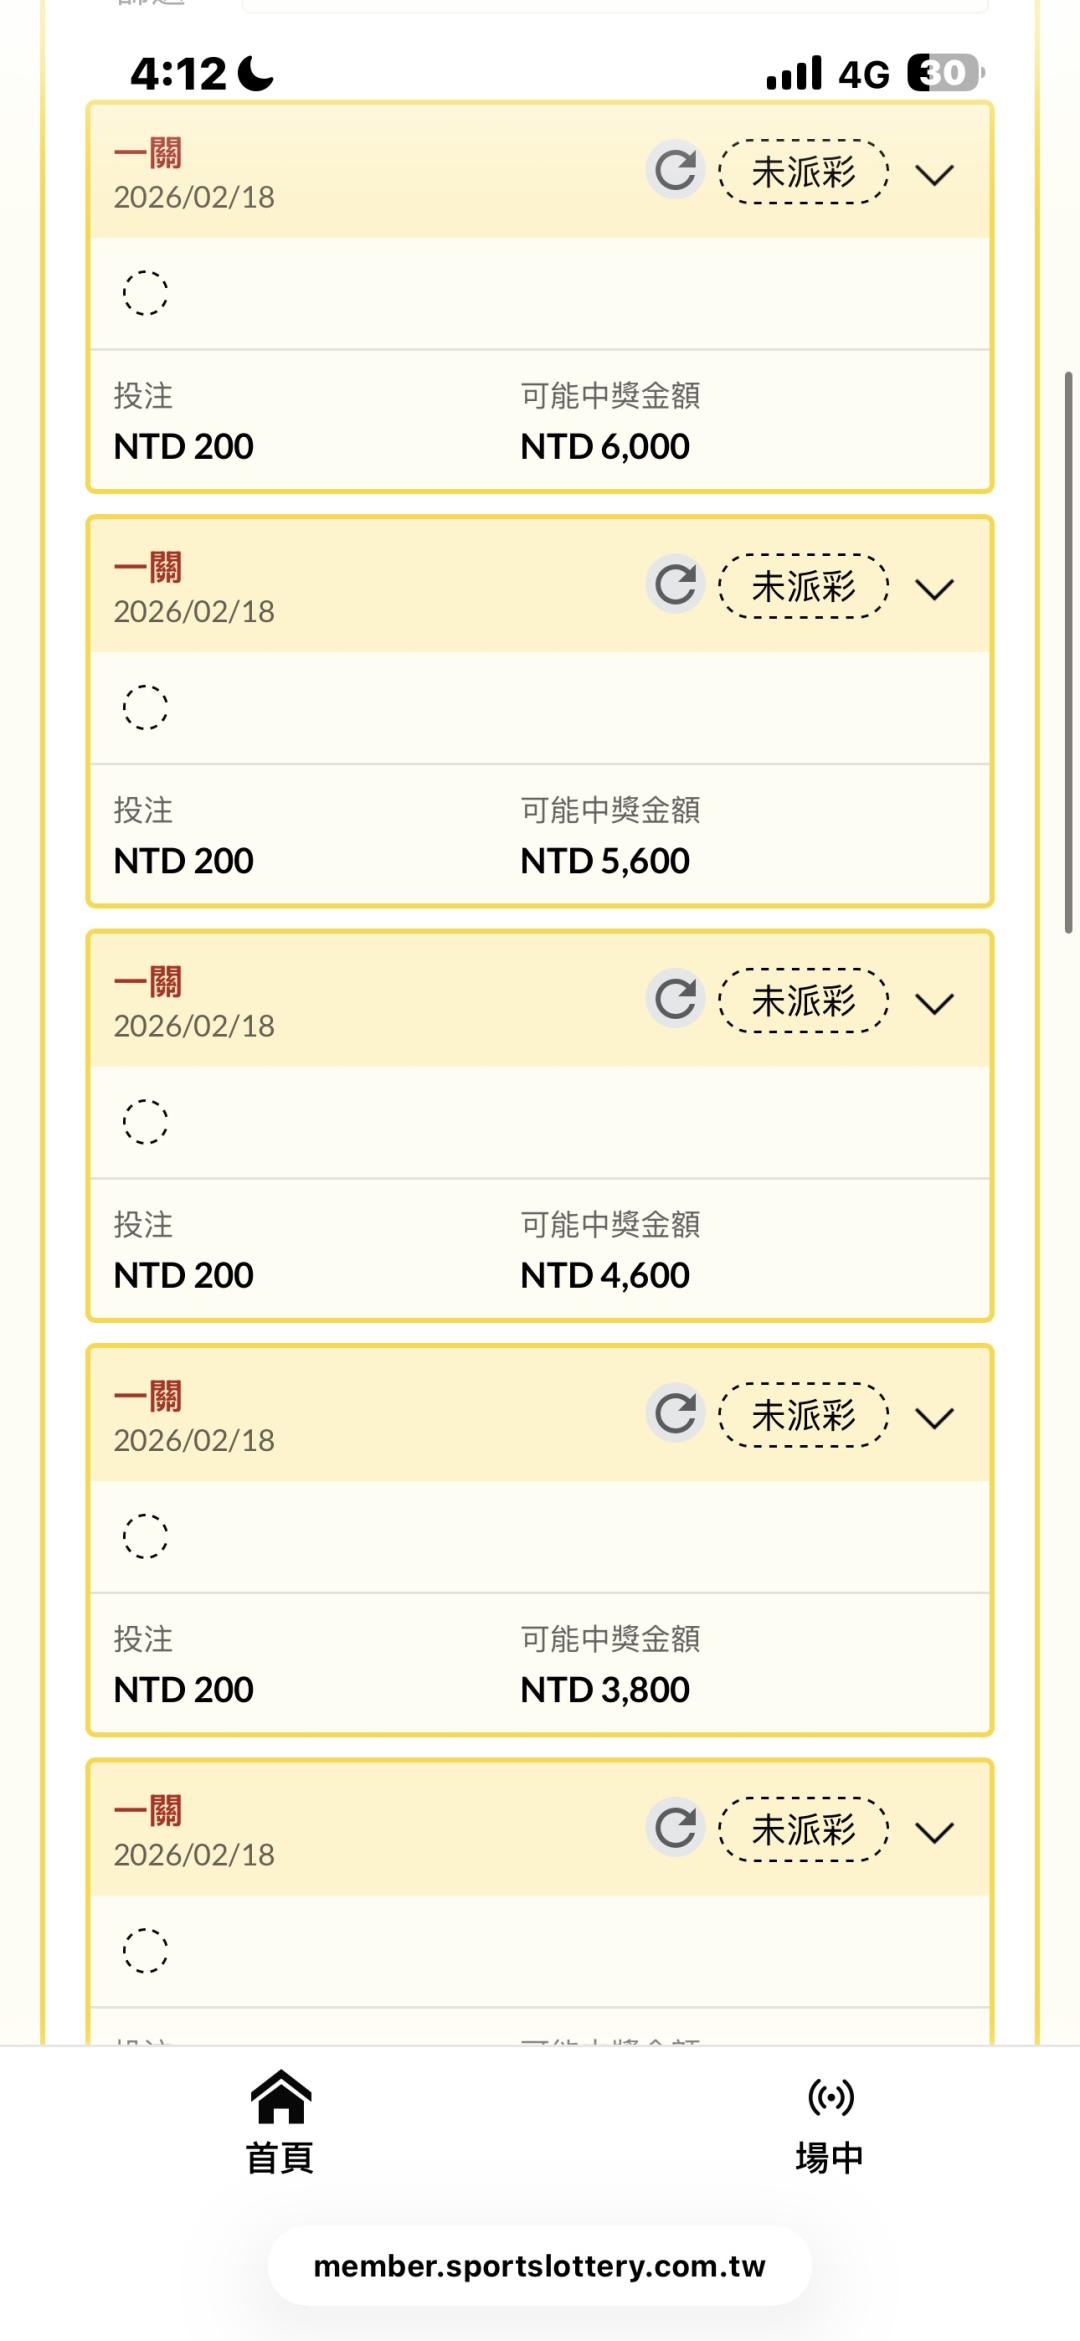The height and width of the screenshot is (2341, 1080).
Task: Expand the NTD 6,000 ticket details chevron
Action: click(935, 175)
